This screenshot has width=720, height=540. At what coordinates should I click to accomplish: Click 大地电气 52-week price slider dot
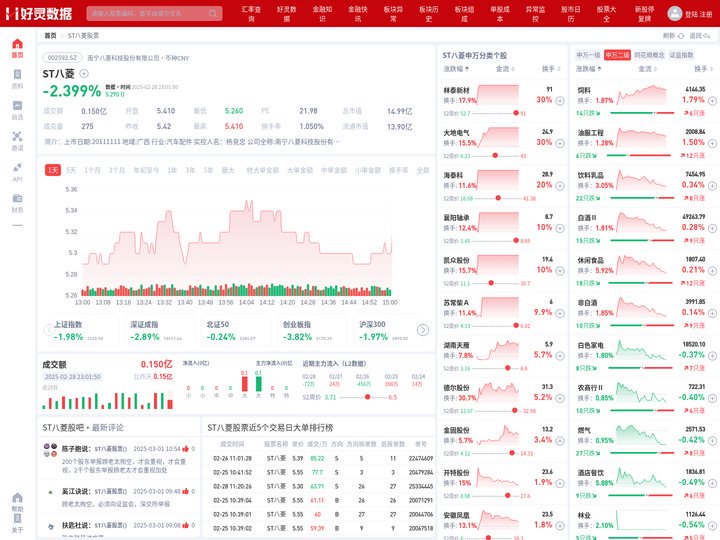point(495,156)
